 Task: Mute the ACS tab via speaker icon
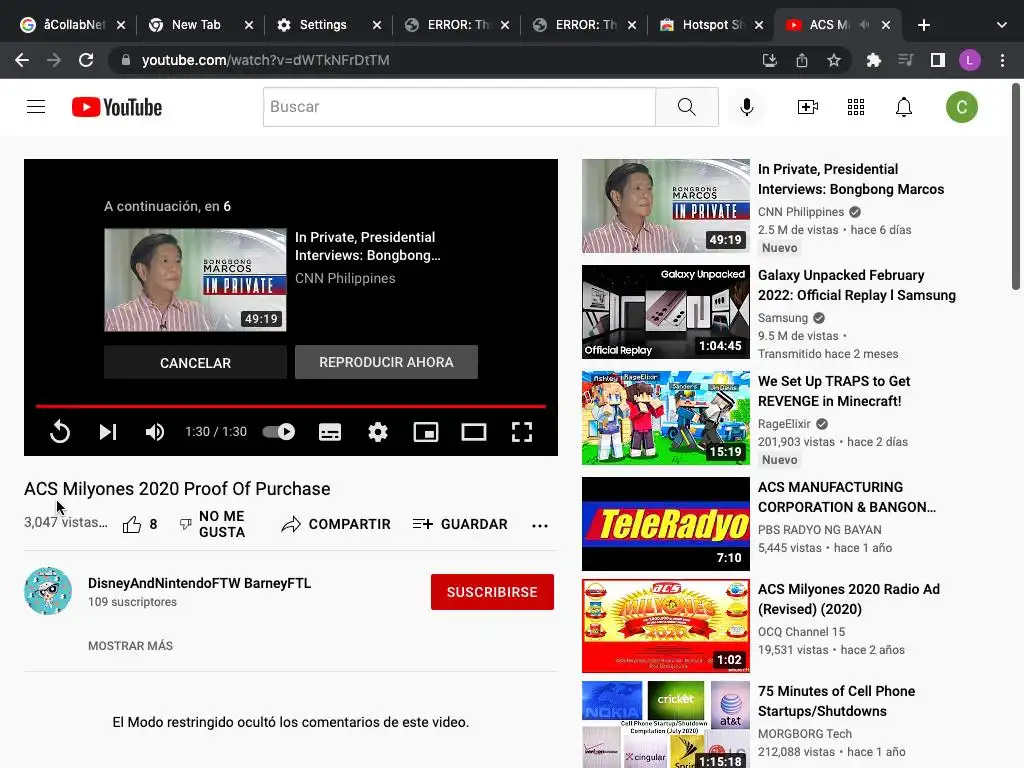click(865, 25)
